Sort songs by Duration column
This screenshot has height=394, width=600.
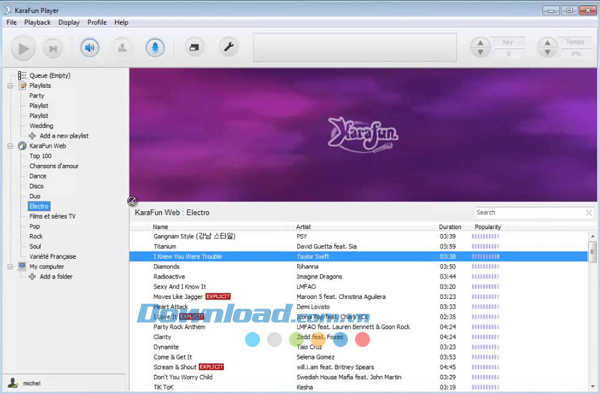tap(450, 227)
